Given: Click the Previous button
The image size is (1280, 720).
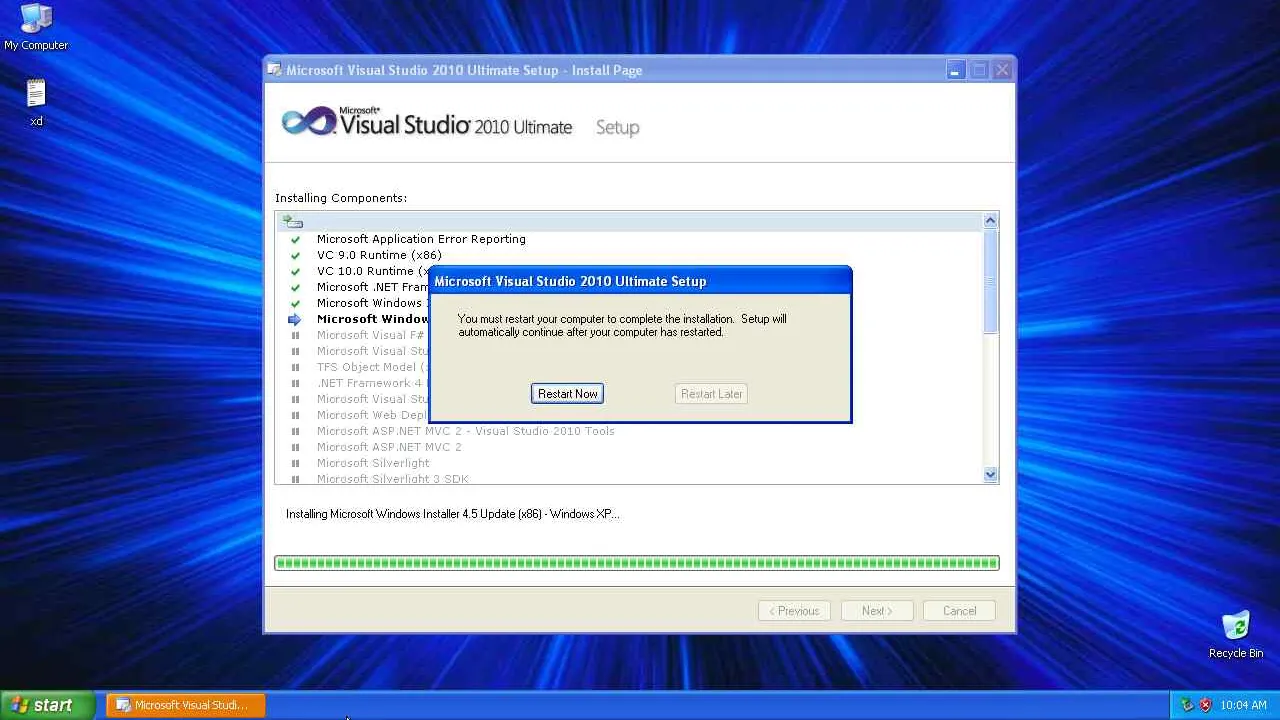Looking at the screenshot, I should (794, 611).
